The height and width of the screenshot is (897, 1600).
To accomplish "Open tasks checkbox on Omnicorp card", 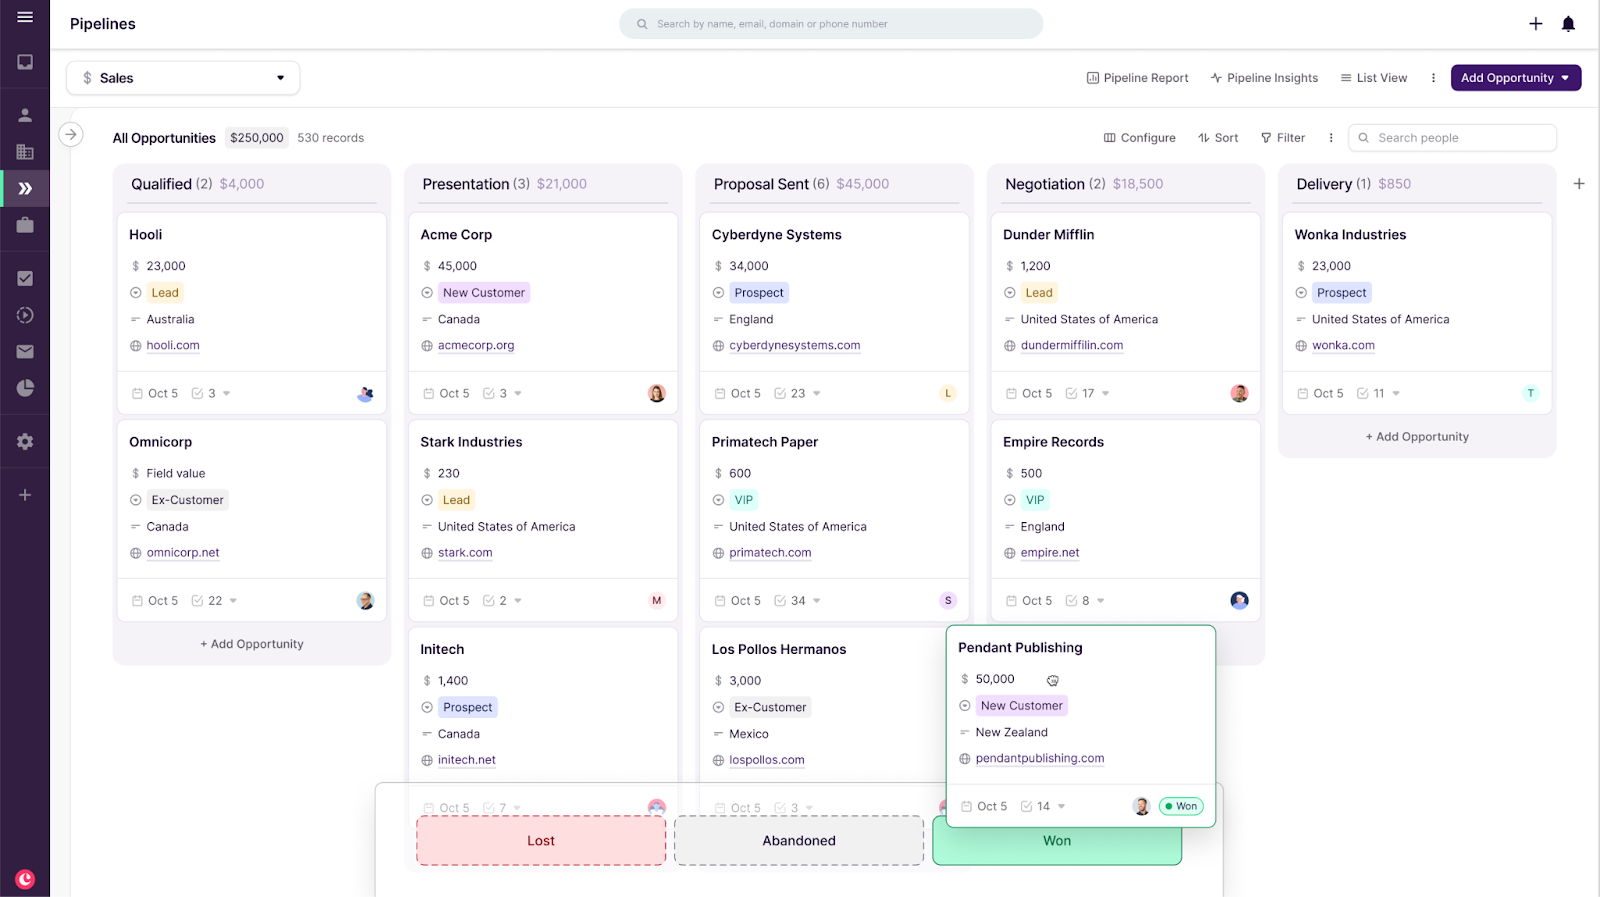I will tap(197, 601).
